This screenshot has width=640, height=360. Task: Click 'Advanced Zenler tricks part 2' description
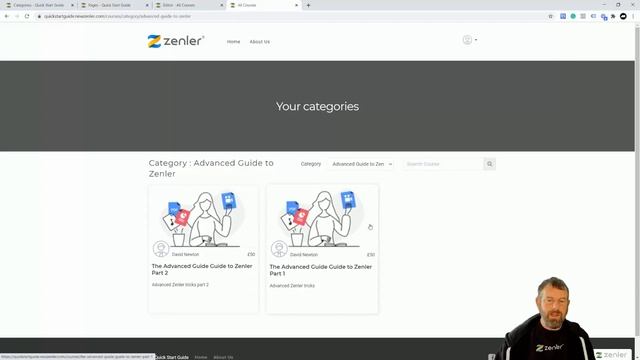click(x=180, y=285)
